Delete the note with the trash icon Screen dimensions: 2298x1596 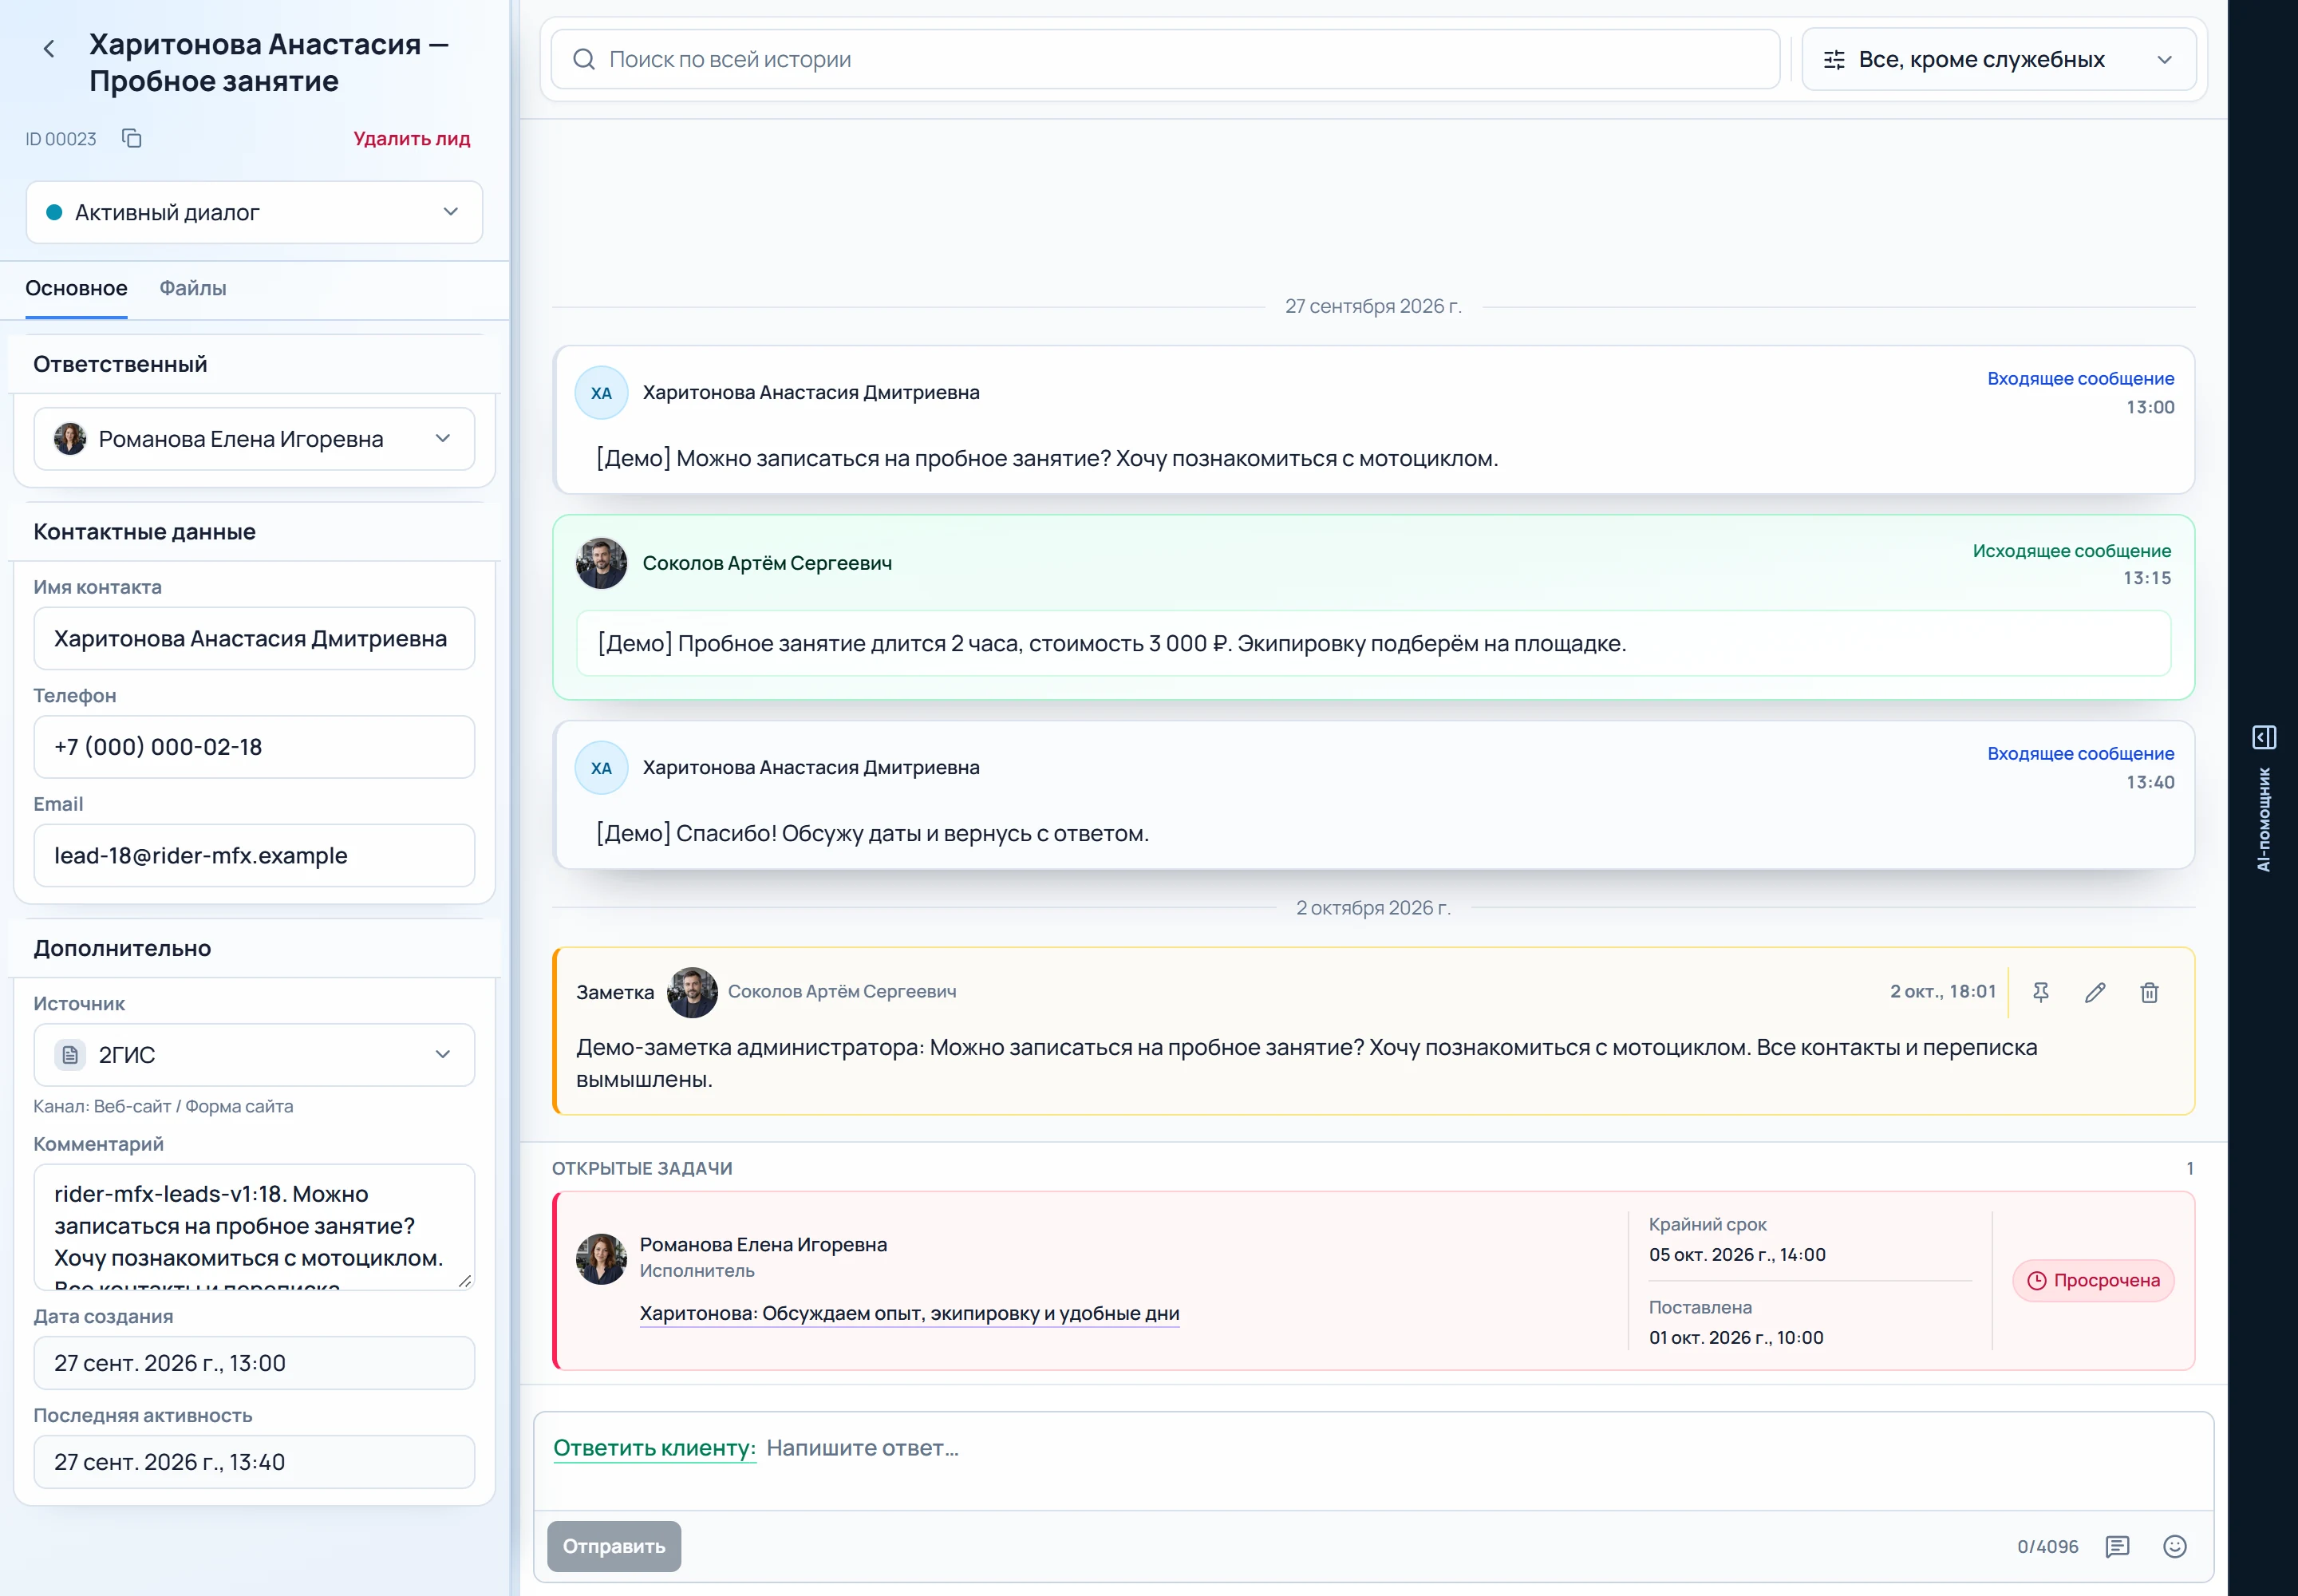(x=2149, y=992)
